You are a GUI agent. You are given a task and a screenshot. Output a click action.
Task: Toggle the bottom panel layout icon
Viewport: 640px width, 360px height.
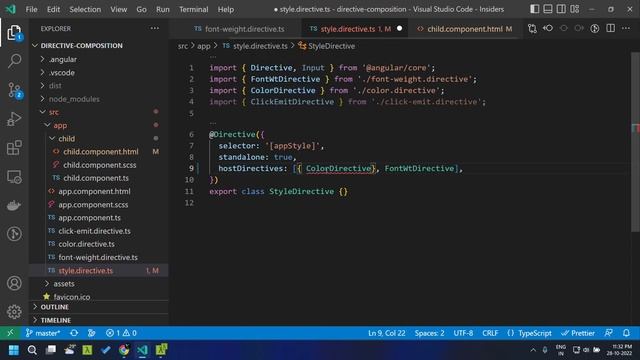(548, 9)
